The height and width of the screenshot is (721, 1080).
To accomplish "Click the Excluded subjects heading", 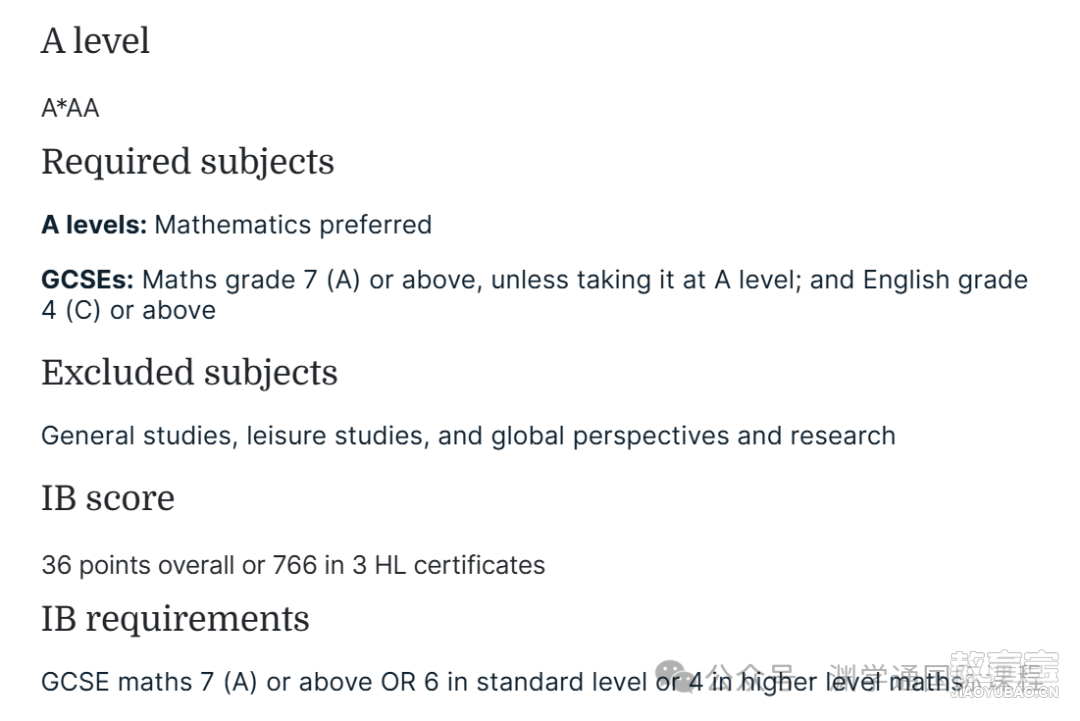I will point(189,373).
